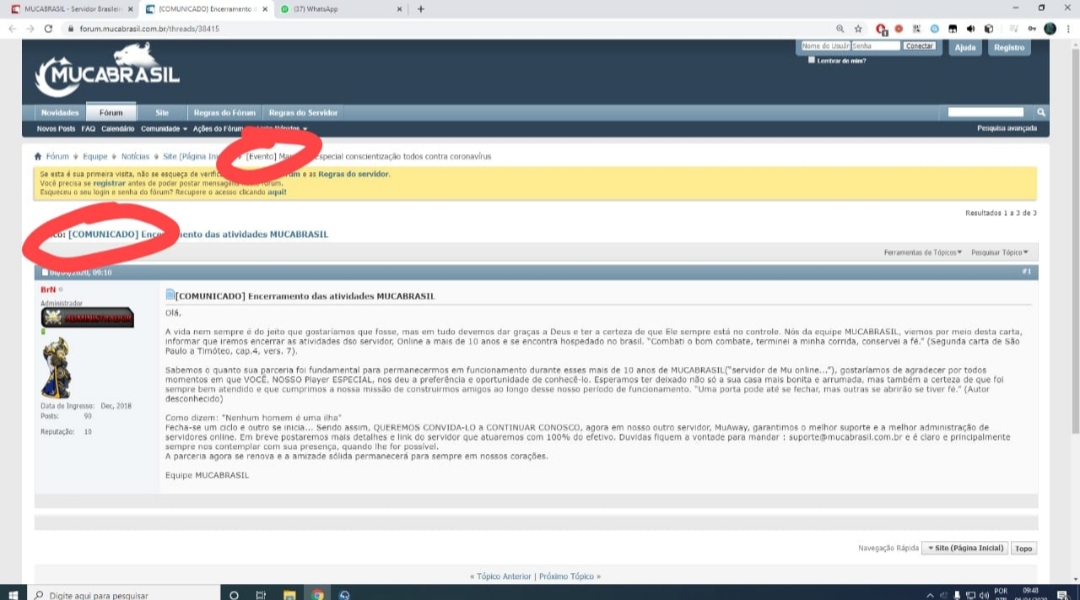Screen dimensions: 1080x600
Task: Click the forum search magnifier icon
Action: [x=1041, y=113]
